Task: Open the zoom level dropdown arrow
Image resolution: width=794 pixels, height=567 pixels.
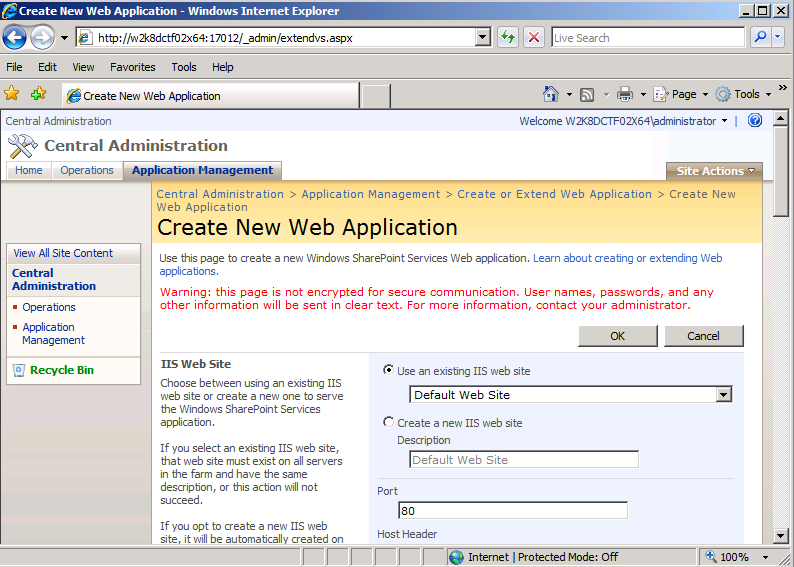Action: pyautogui.click(x=766, y=558)
